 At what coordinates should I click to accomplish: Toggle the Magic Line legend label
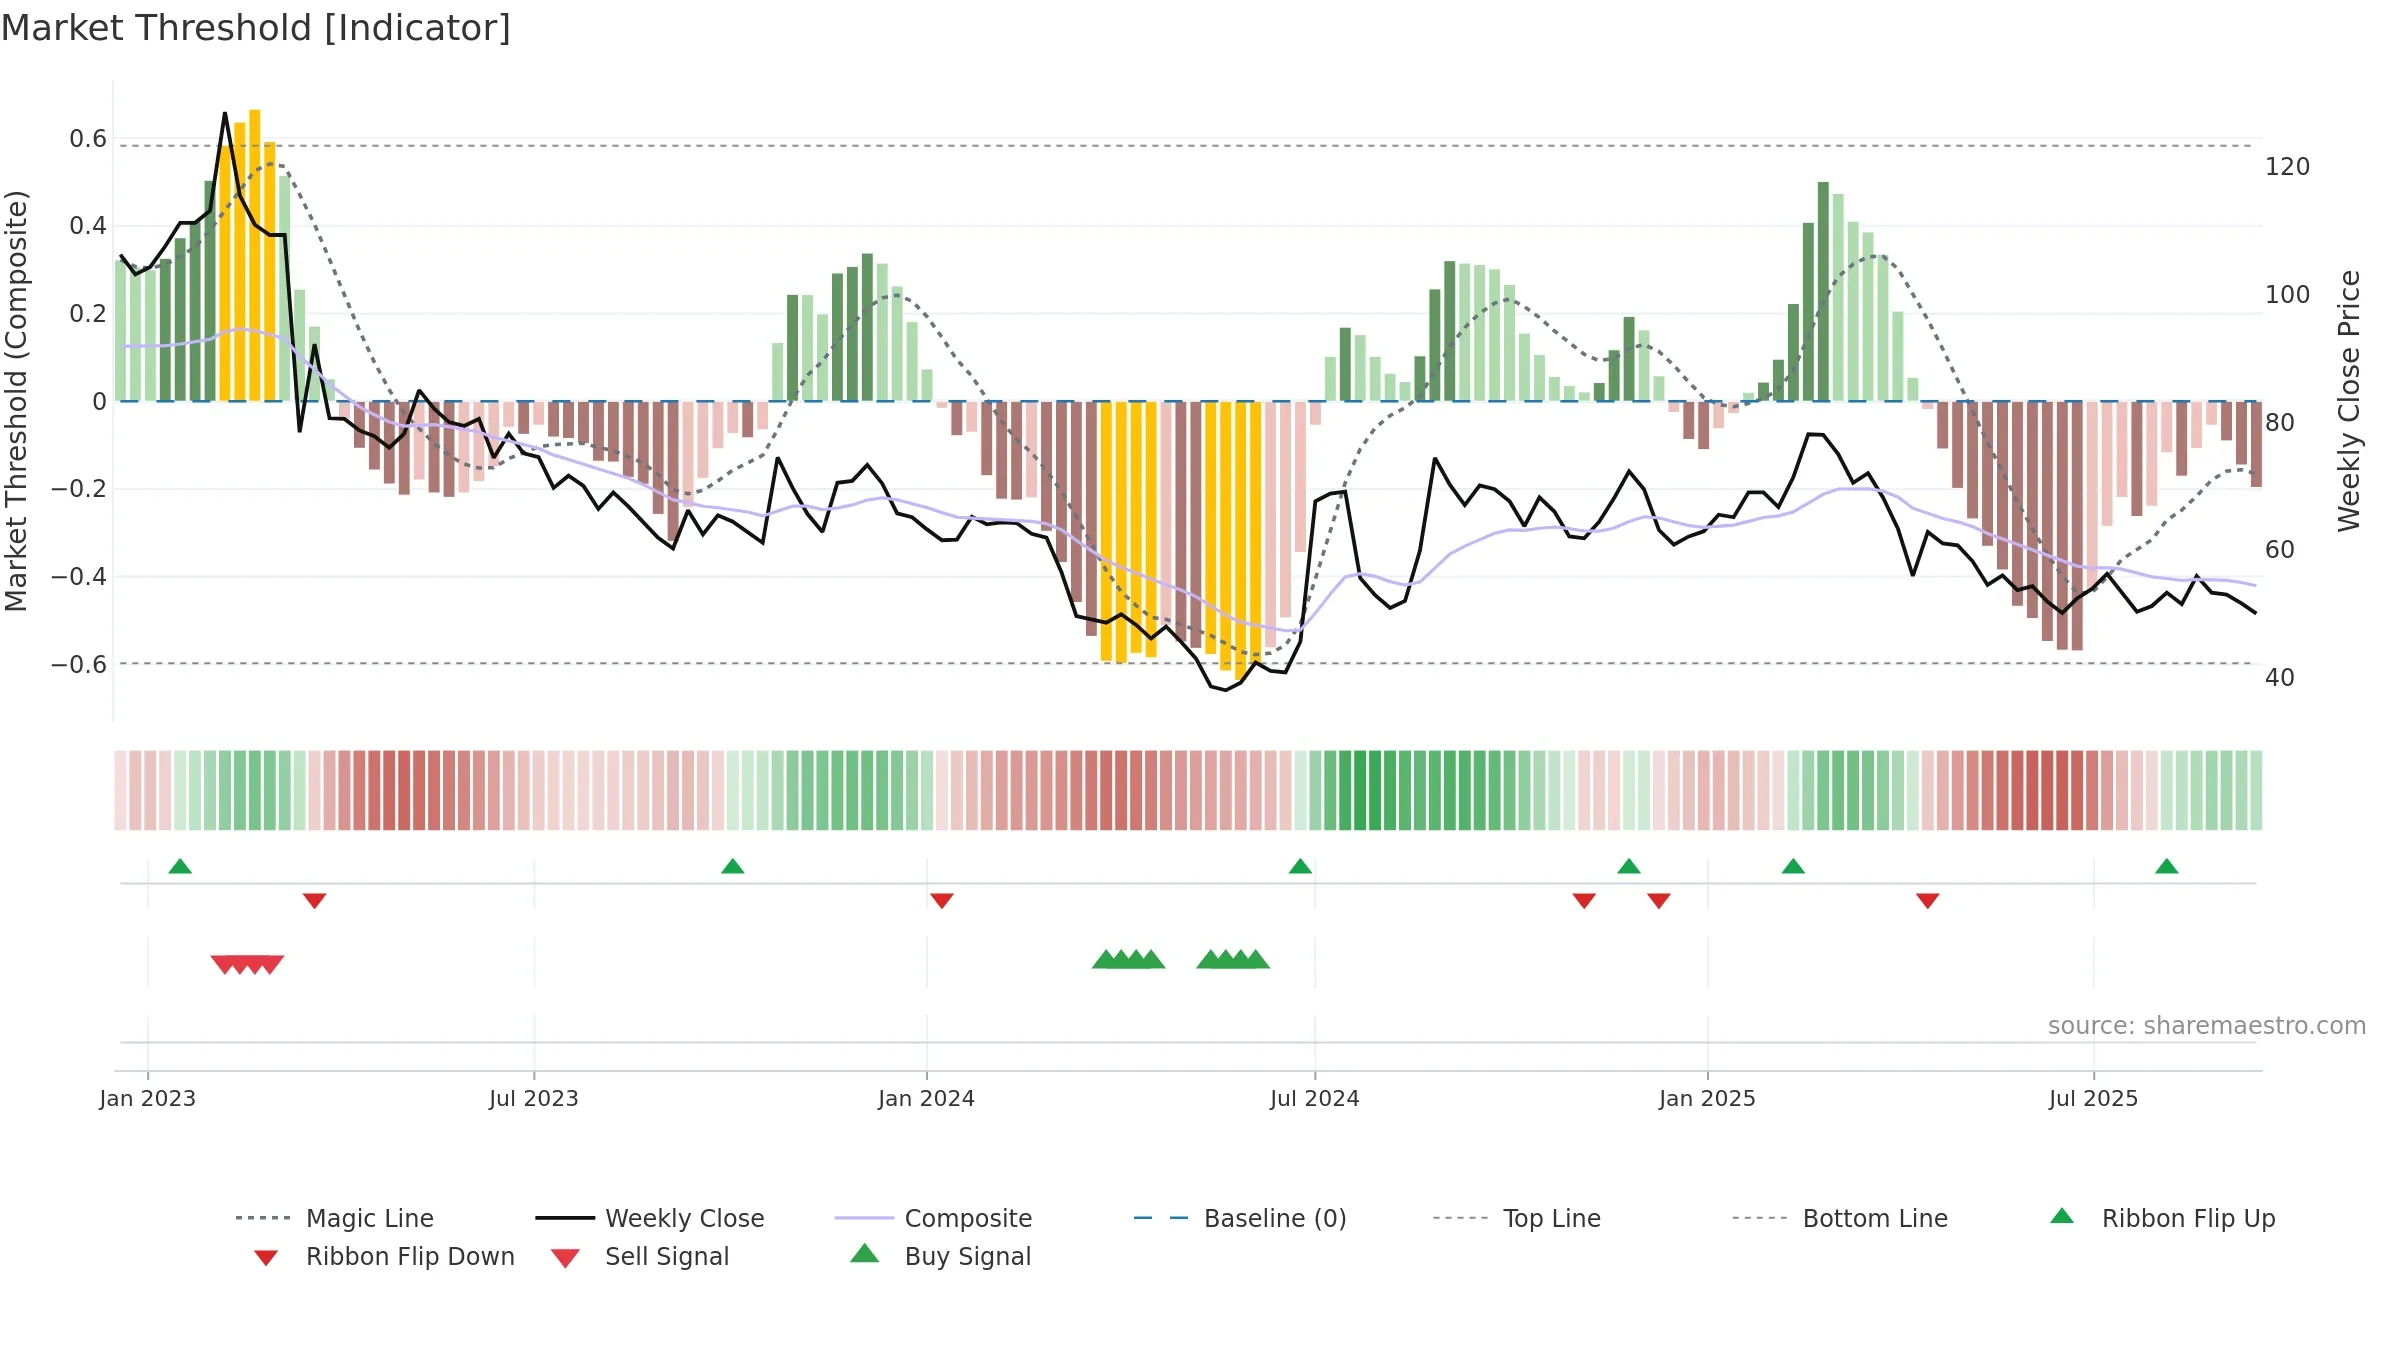[x=370, y=1218]
